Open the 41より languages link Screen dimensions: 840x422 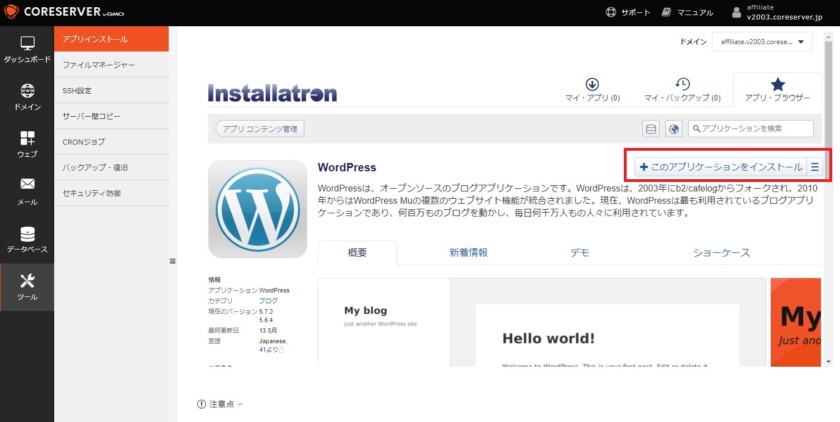269,350
